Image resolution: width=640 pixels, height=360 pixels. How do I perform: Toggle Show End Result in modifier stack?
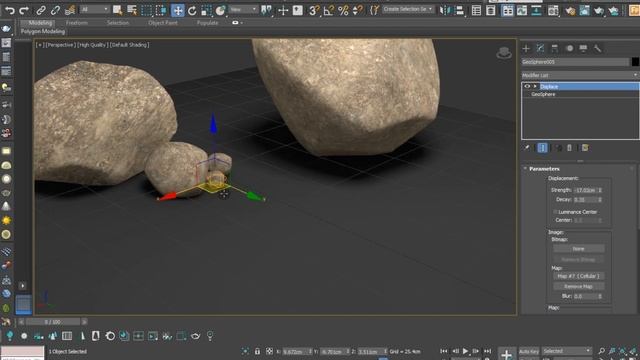542,148
